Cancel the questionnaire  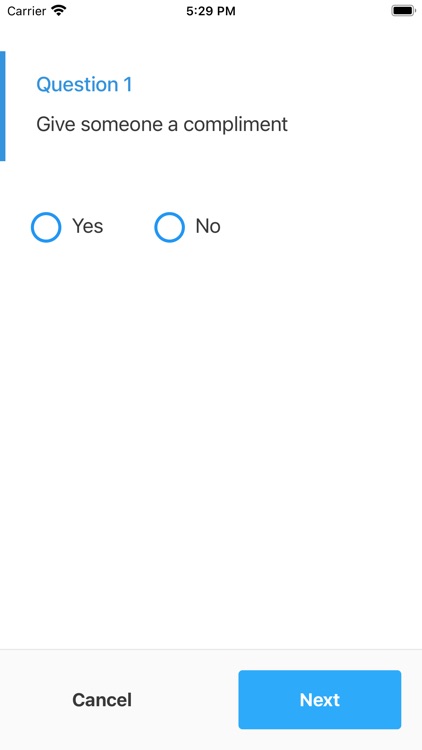point(102,700)
